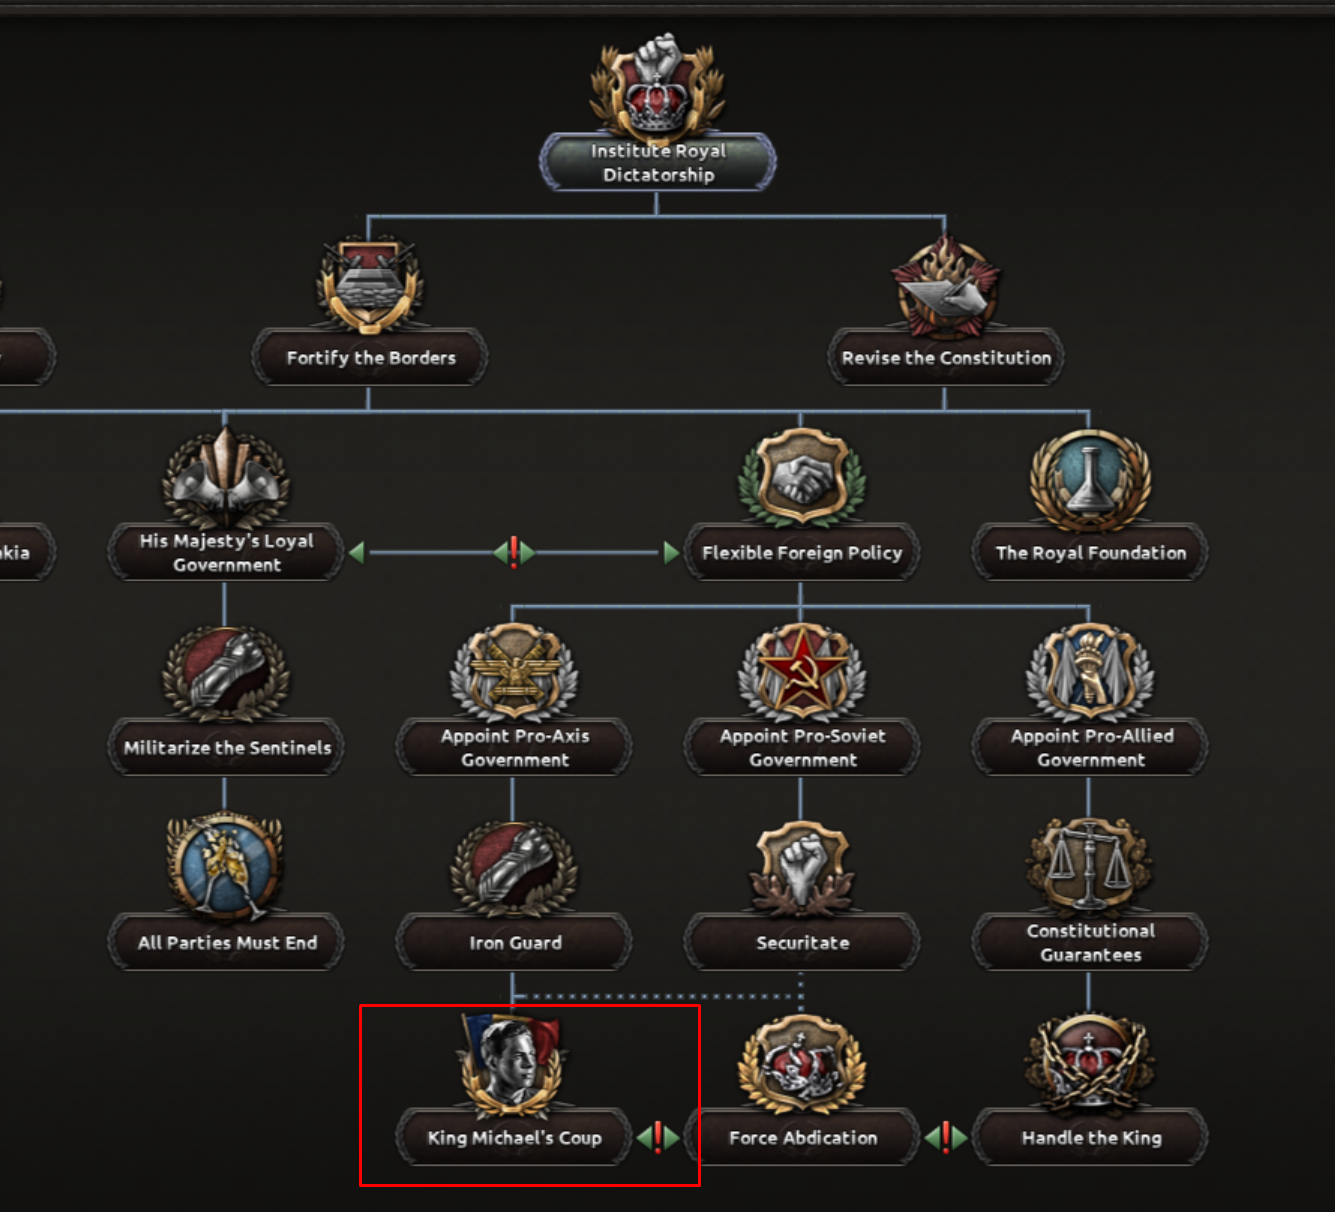Click the exclusive marker left of Flexible Foreign Policy
The height and width of the screenshot is (1212, 1335).
click(x=514, y=552)
